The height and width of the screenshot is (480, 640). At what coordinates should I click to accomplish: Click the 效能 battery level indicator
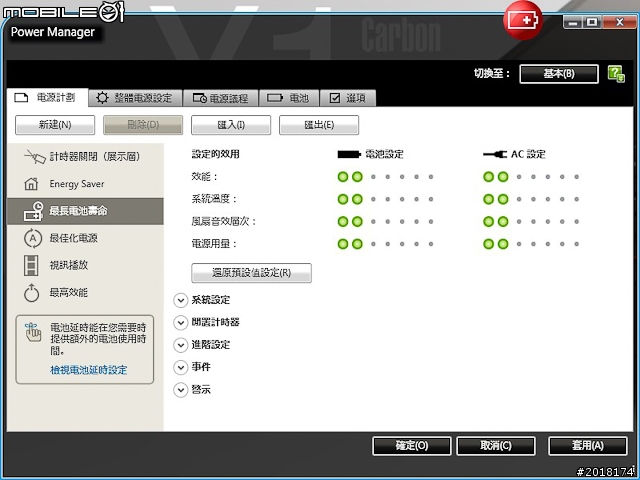[x=385, y=177]
